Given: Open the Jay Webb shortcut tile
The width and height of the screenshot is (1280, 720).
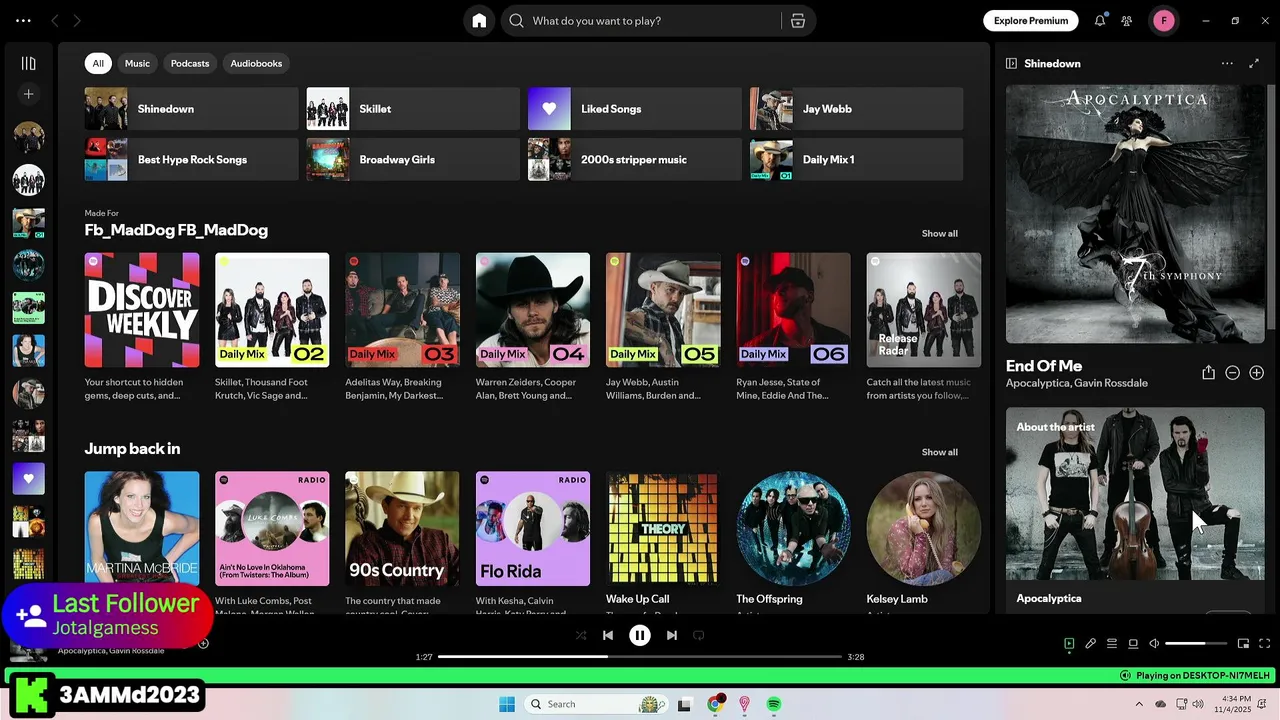Looking at the screenshot, I should (x=857, y=109).
